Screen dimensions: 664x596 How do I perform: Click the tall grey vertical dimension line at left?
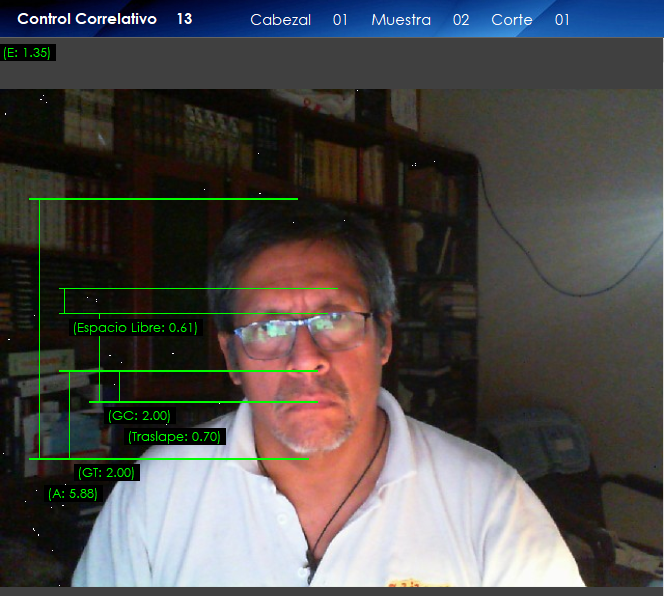(x=39, y=328)
